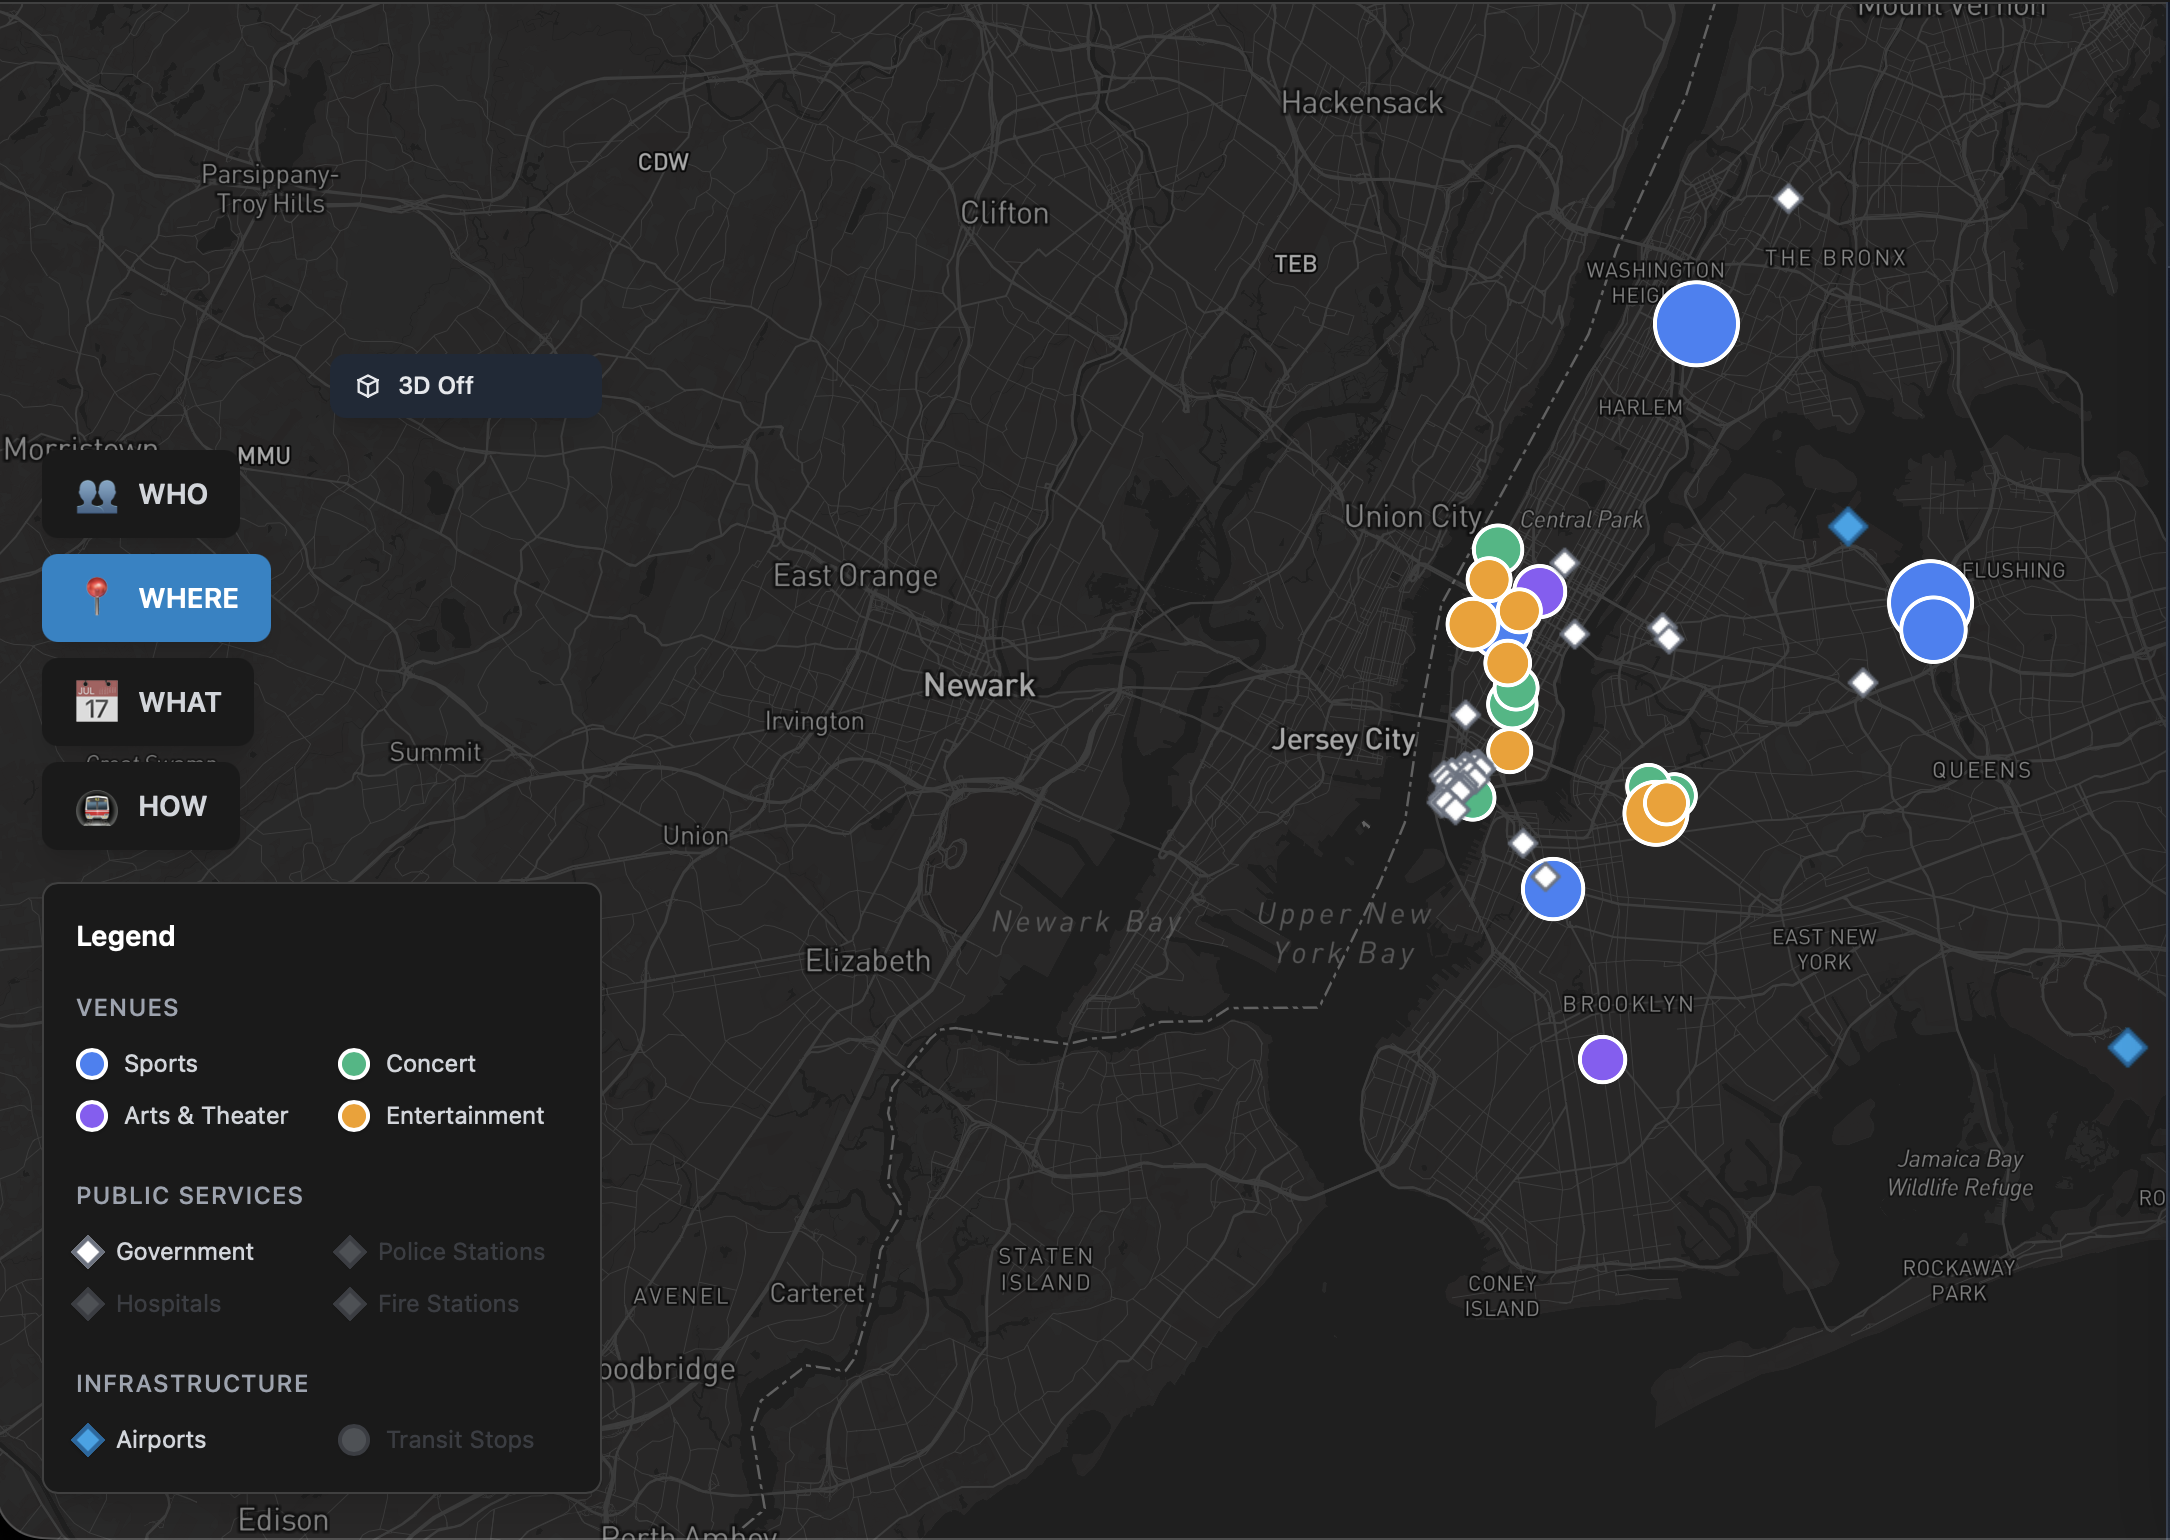Open the WHO tab

tap(141, 494)
